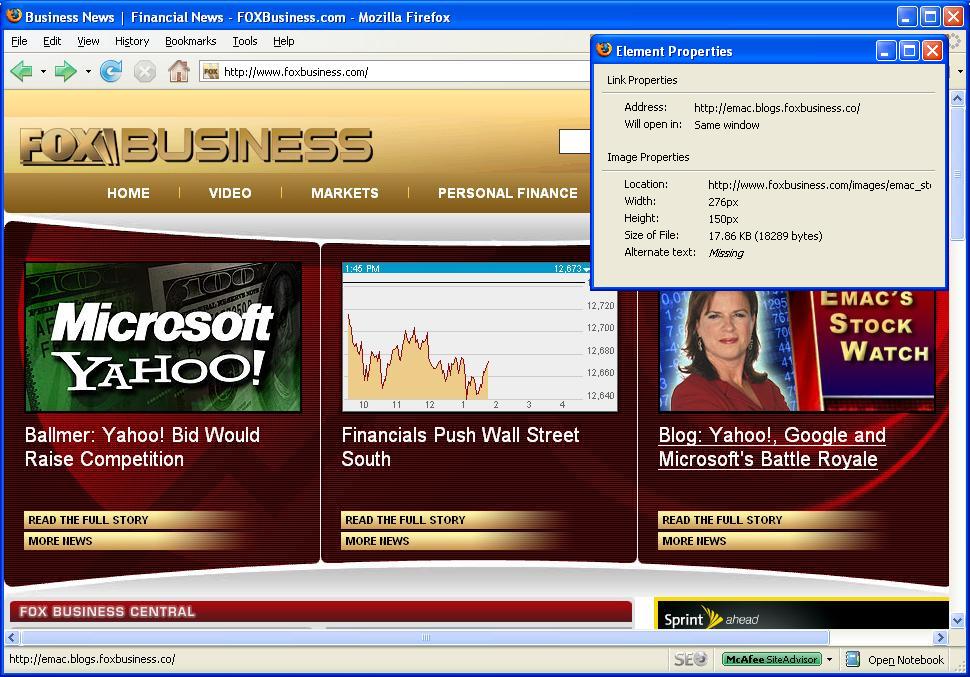Image resolution: width=970 pixels, height=677 pixels.
Task: Open the McAfee SiteAdvisor status button
Action: click(771, 659)
